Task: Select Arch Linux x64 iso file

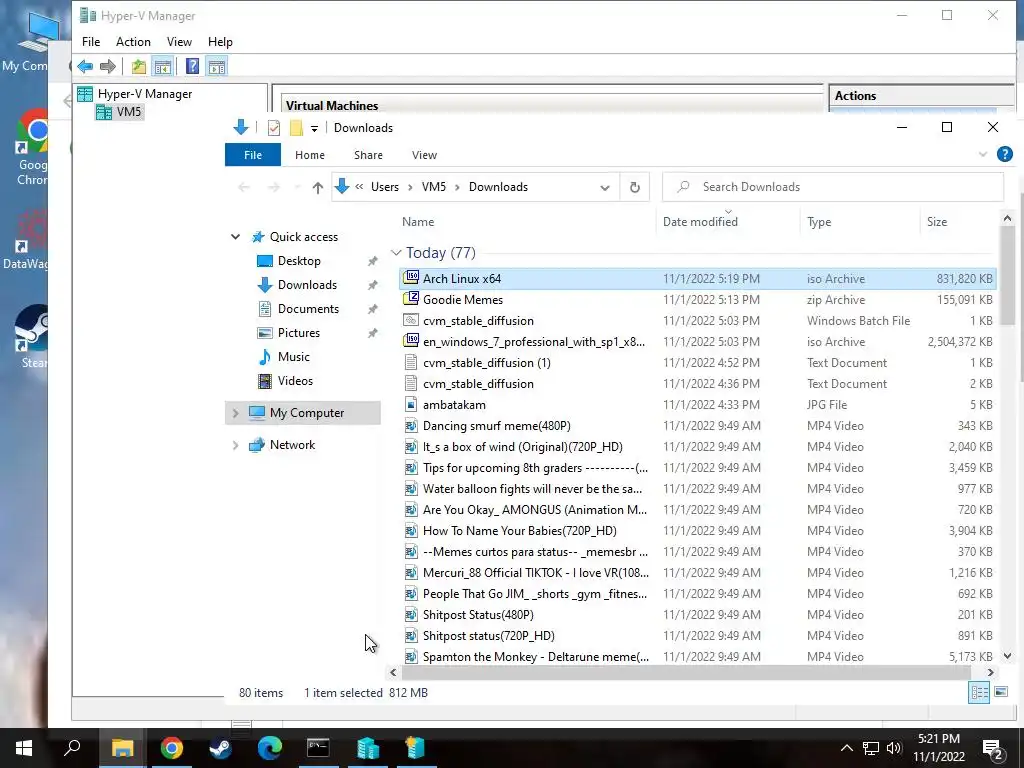Action: coord(697,279)
